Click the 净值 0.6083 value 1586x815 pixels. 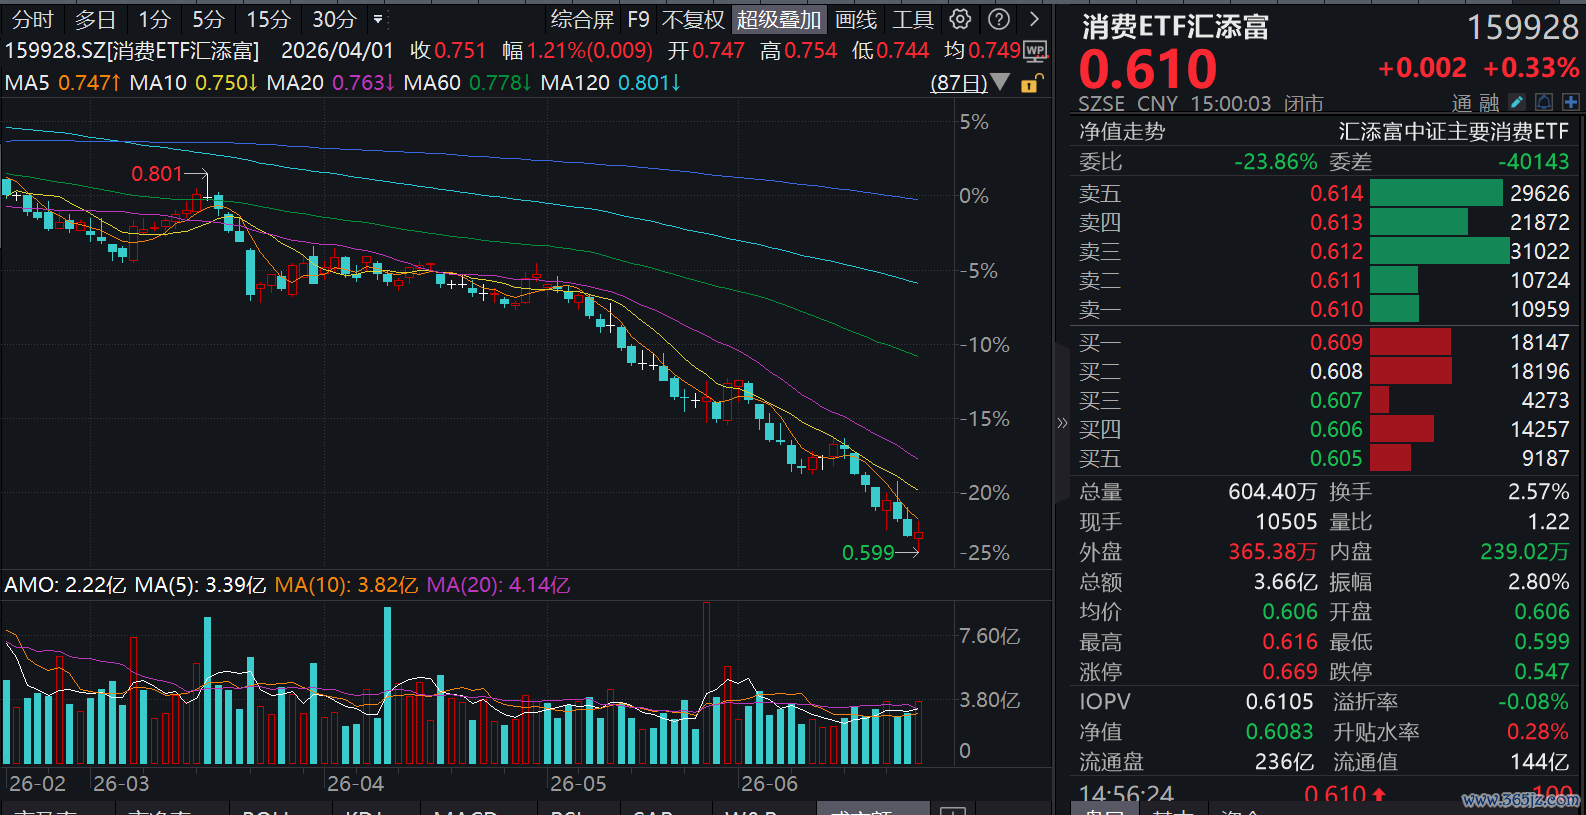1280,732
